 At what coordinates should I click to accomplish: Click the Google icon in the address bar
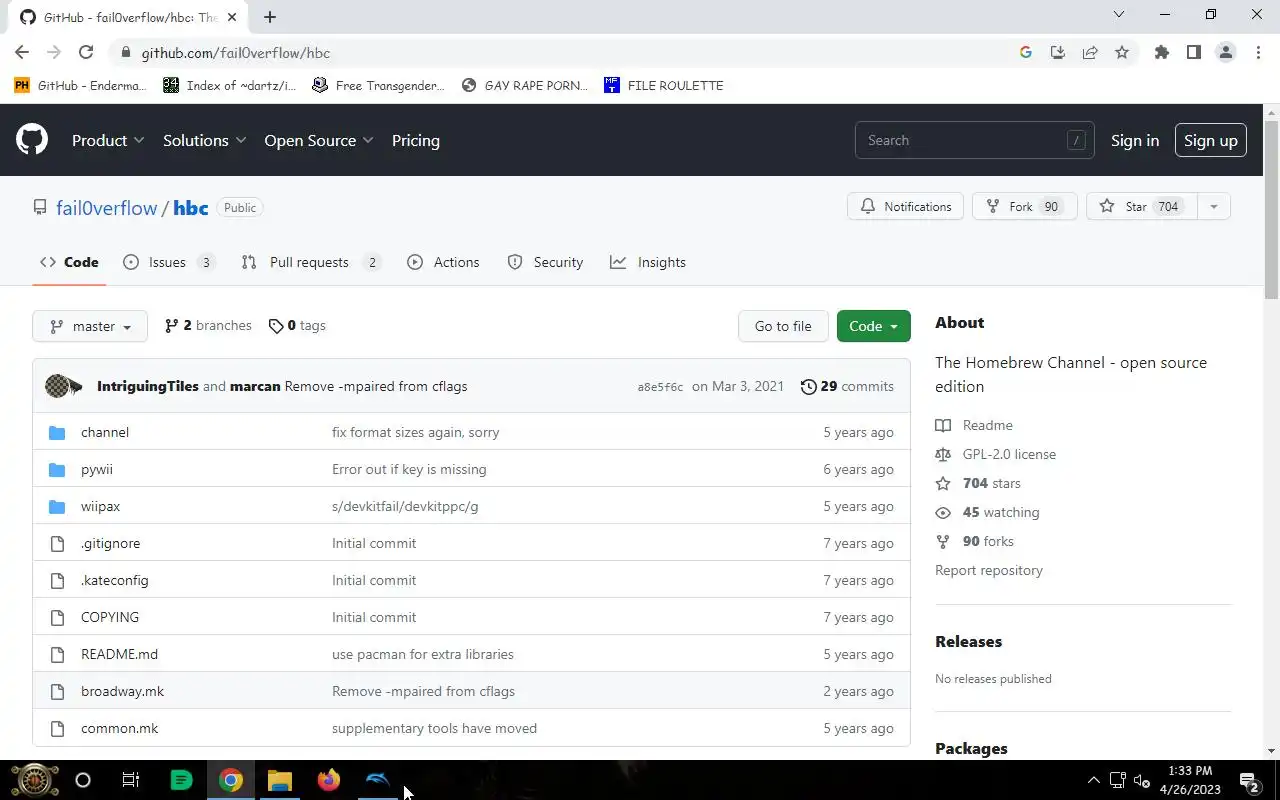point(1026,53)
